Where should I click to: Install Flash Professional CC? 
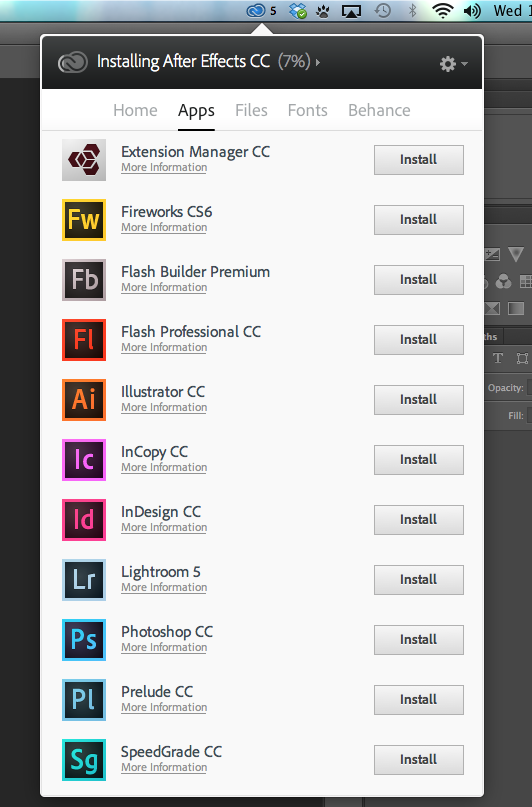click(x=419, y=340)
